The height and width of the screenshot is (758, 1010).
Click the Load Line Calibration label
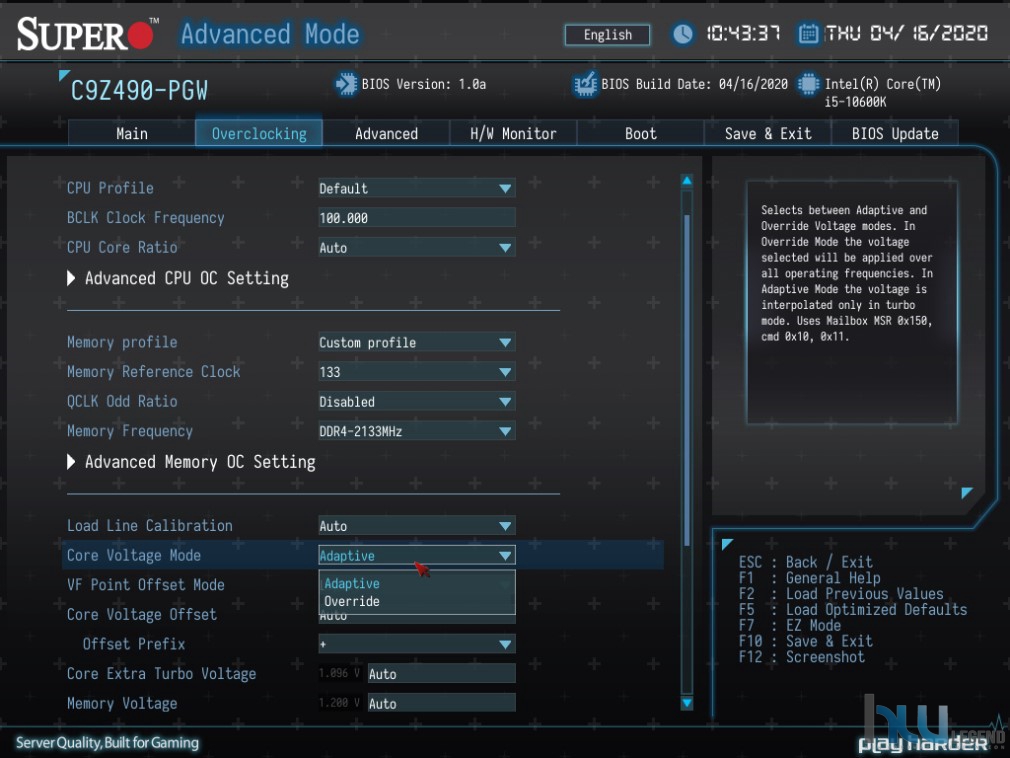tap(149, 526)
